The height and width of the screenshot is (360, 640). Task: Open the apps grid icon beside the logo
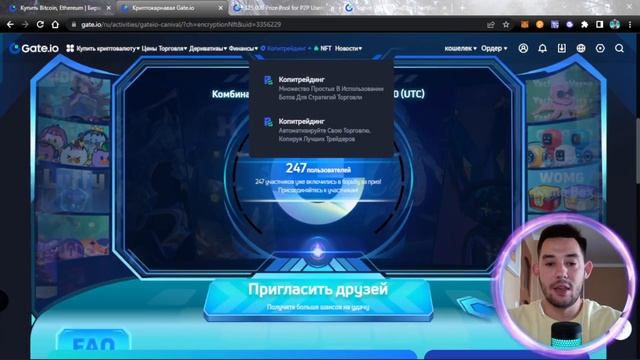[70, 49]
